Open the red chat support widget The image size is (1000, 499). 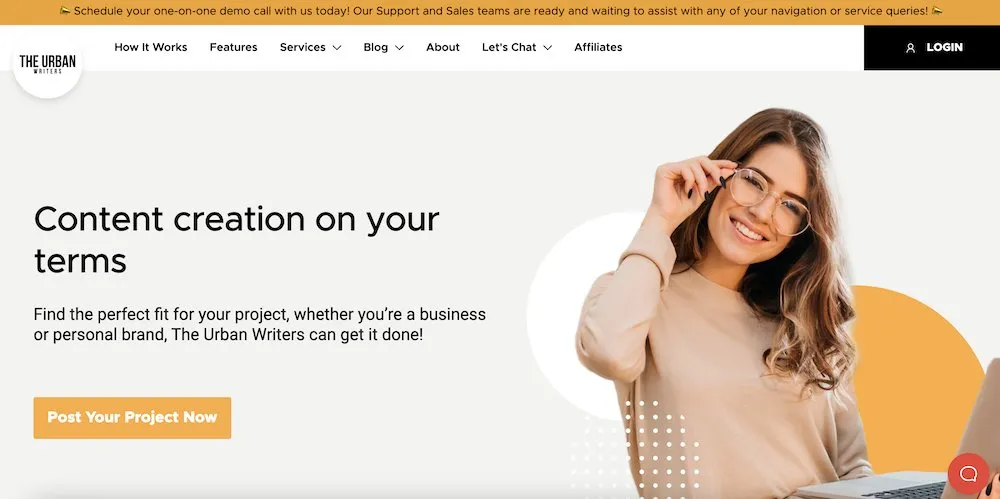tap(968, 473)
